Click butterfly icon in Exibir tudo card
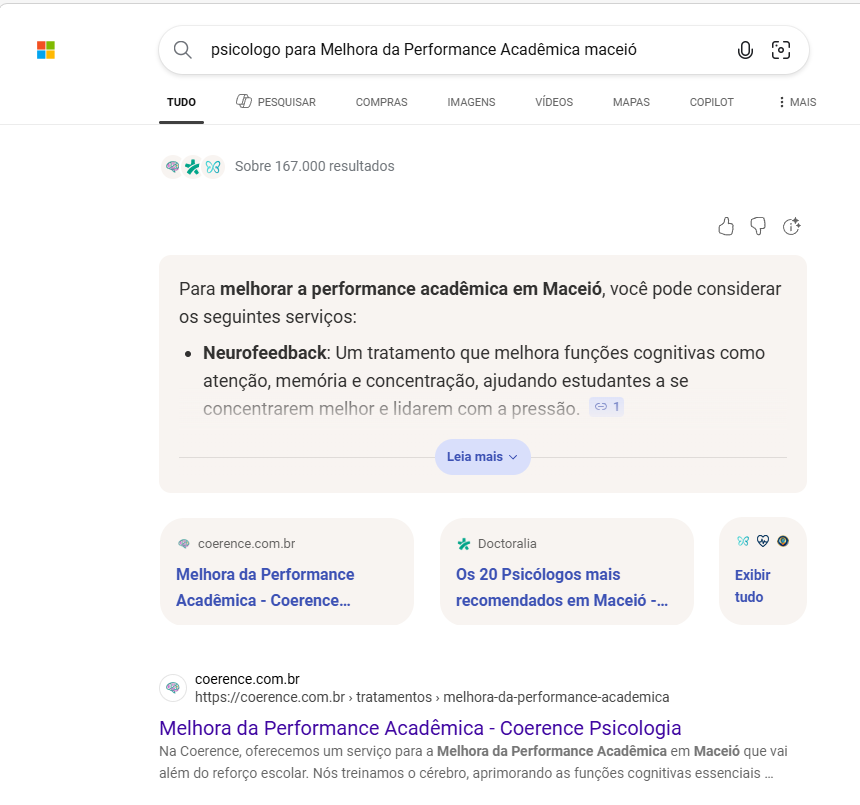The width and height of the screenshot is (860, 805). click(743, 541)
